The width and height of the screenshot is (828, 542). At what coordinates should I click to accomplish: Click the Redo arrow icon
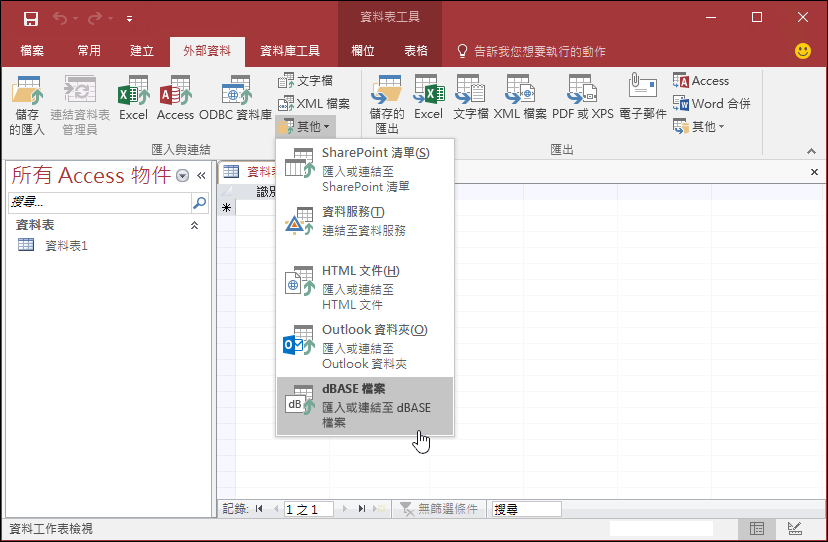95,18
